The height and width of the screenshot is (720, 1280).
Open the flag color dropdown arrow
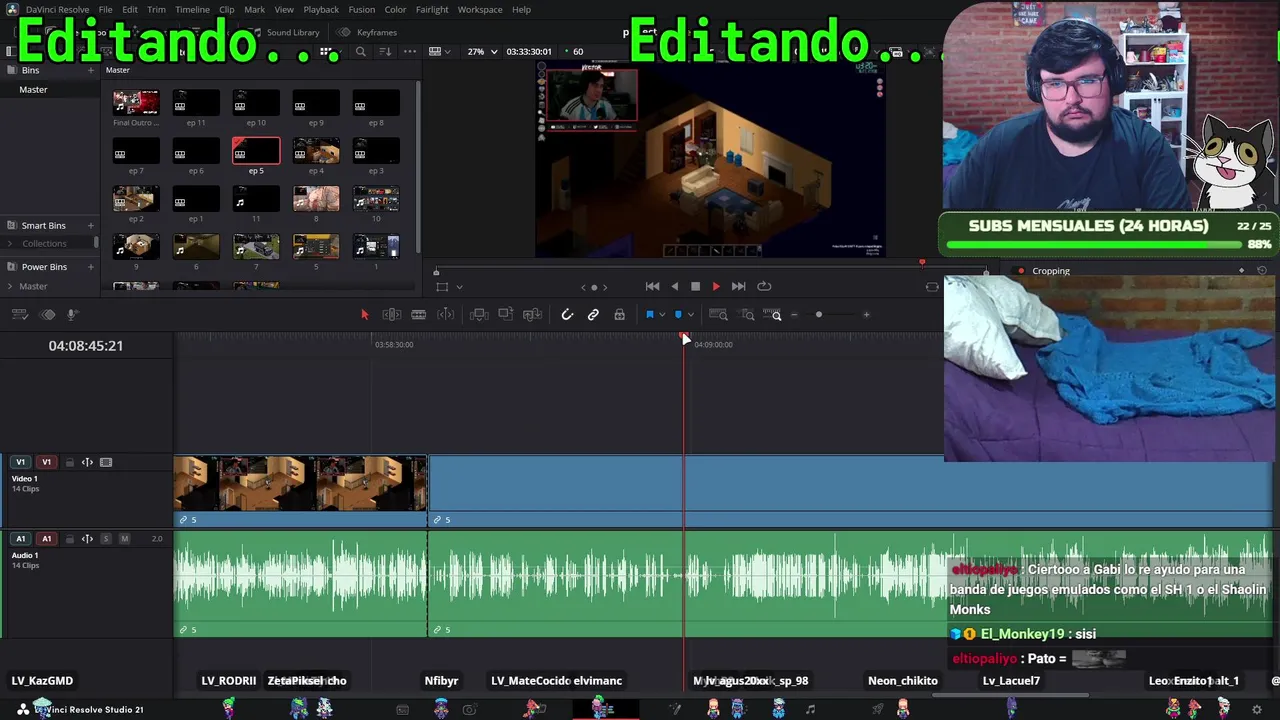click(662, 315)
